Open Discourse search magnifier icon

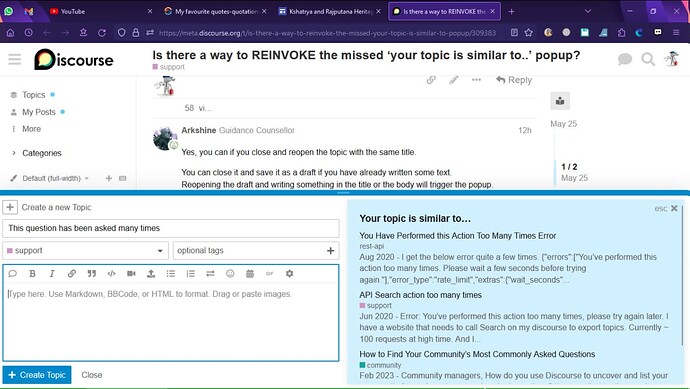[x=648, y=59]
